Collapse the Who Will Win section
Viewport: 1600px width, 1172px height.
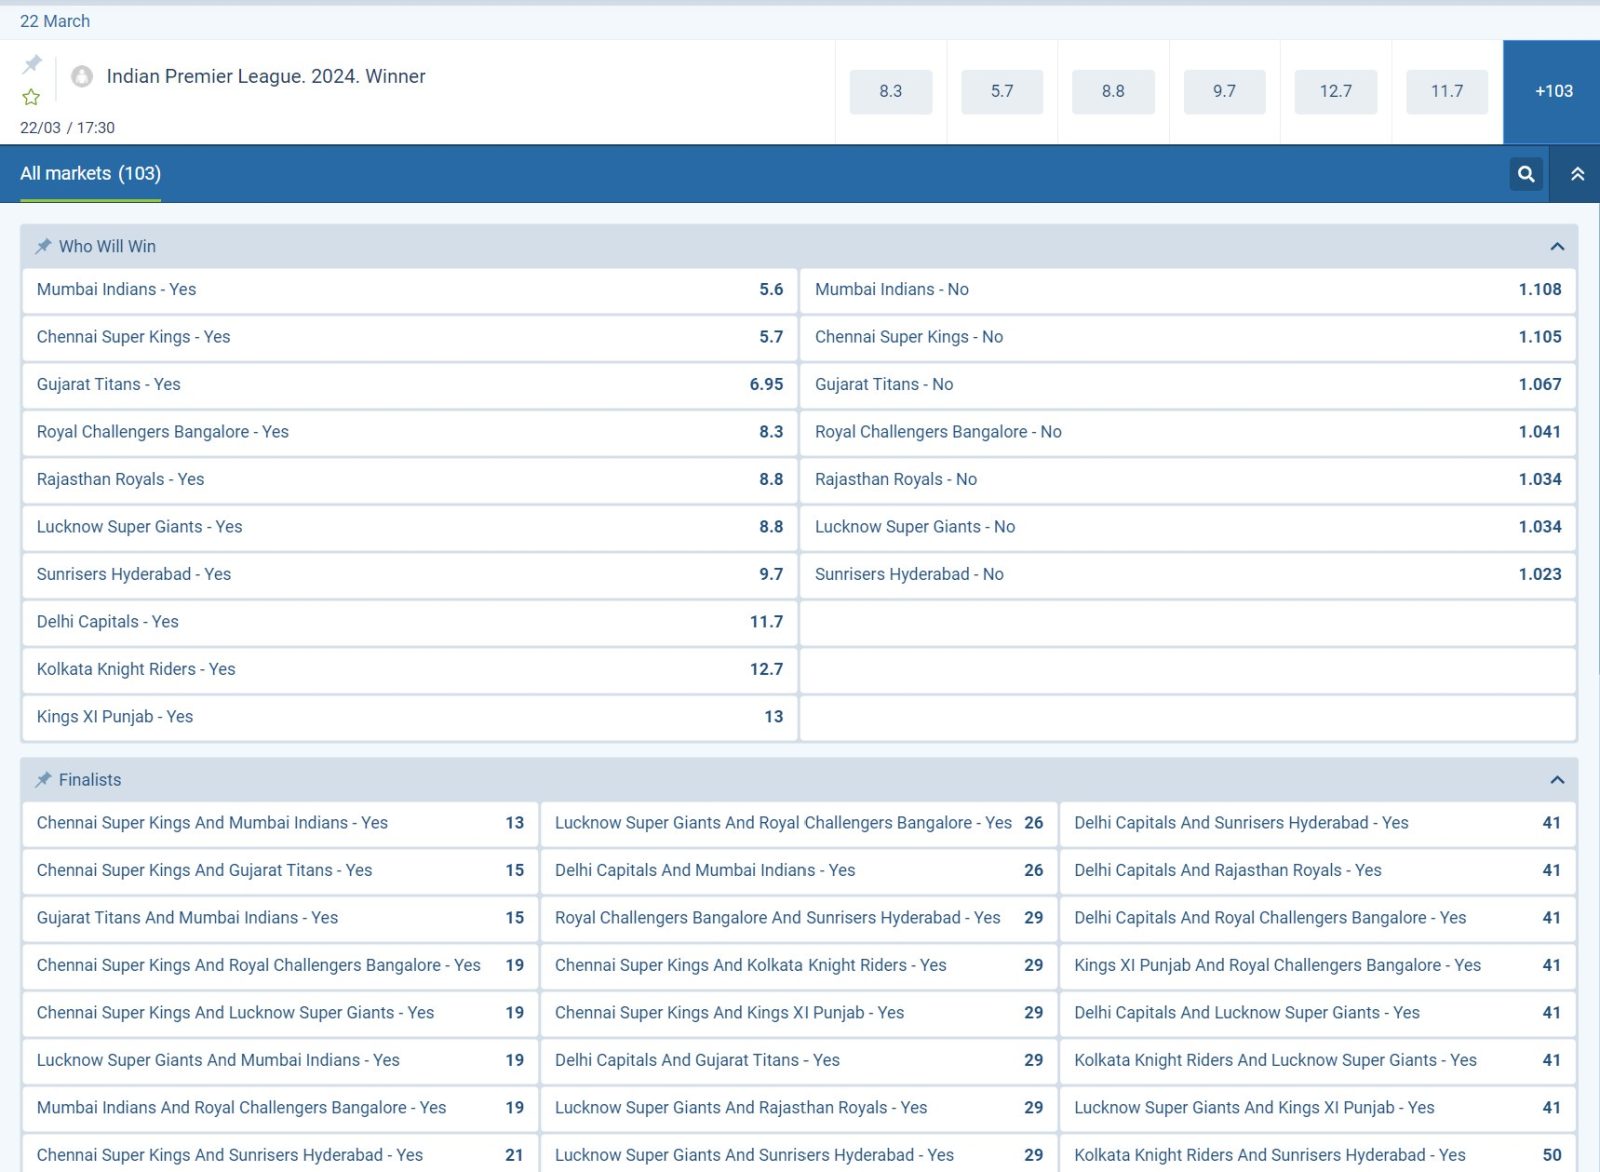tap(1556, 246)
